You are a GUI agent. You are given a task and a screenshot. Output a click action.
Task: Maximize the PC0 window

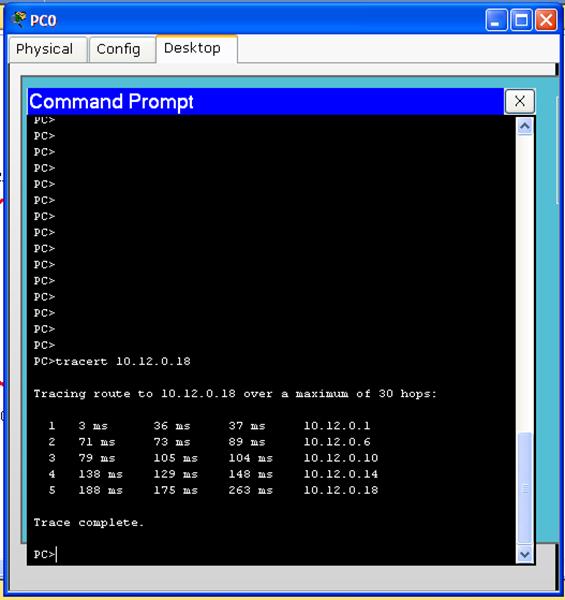tap(521, 20)
